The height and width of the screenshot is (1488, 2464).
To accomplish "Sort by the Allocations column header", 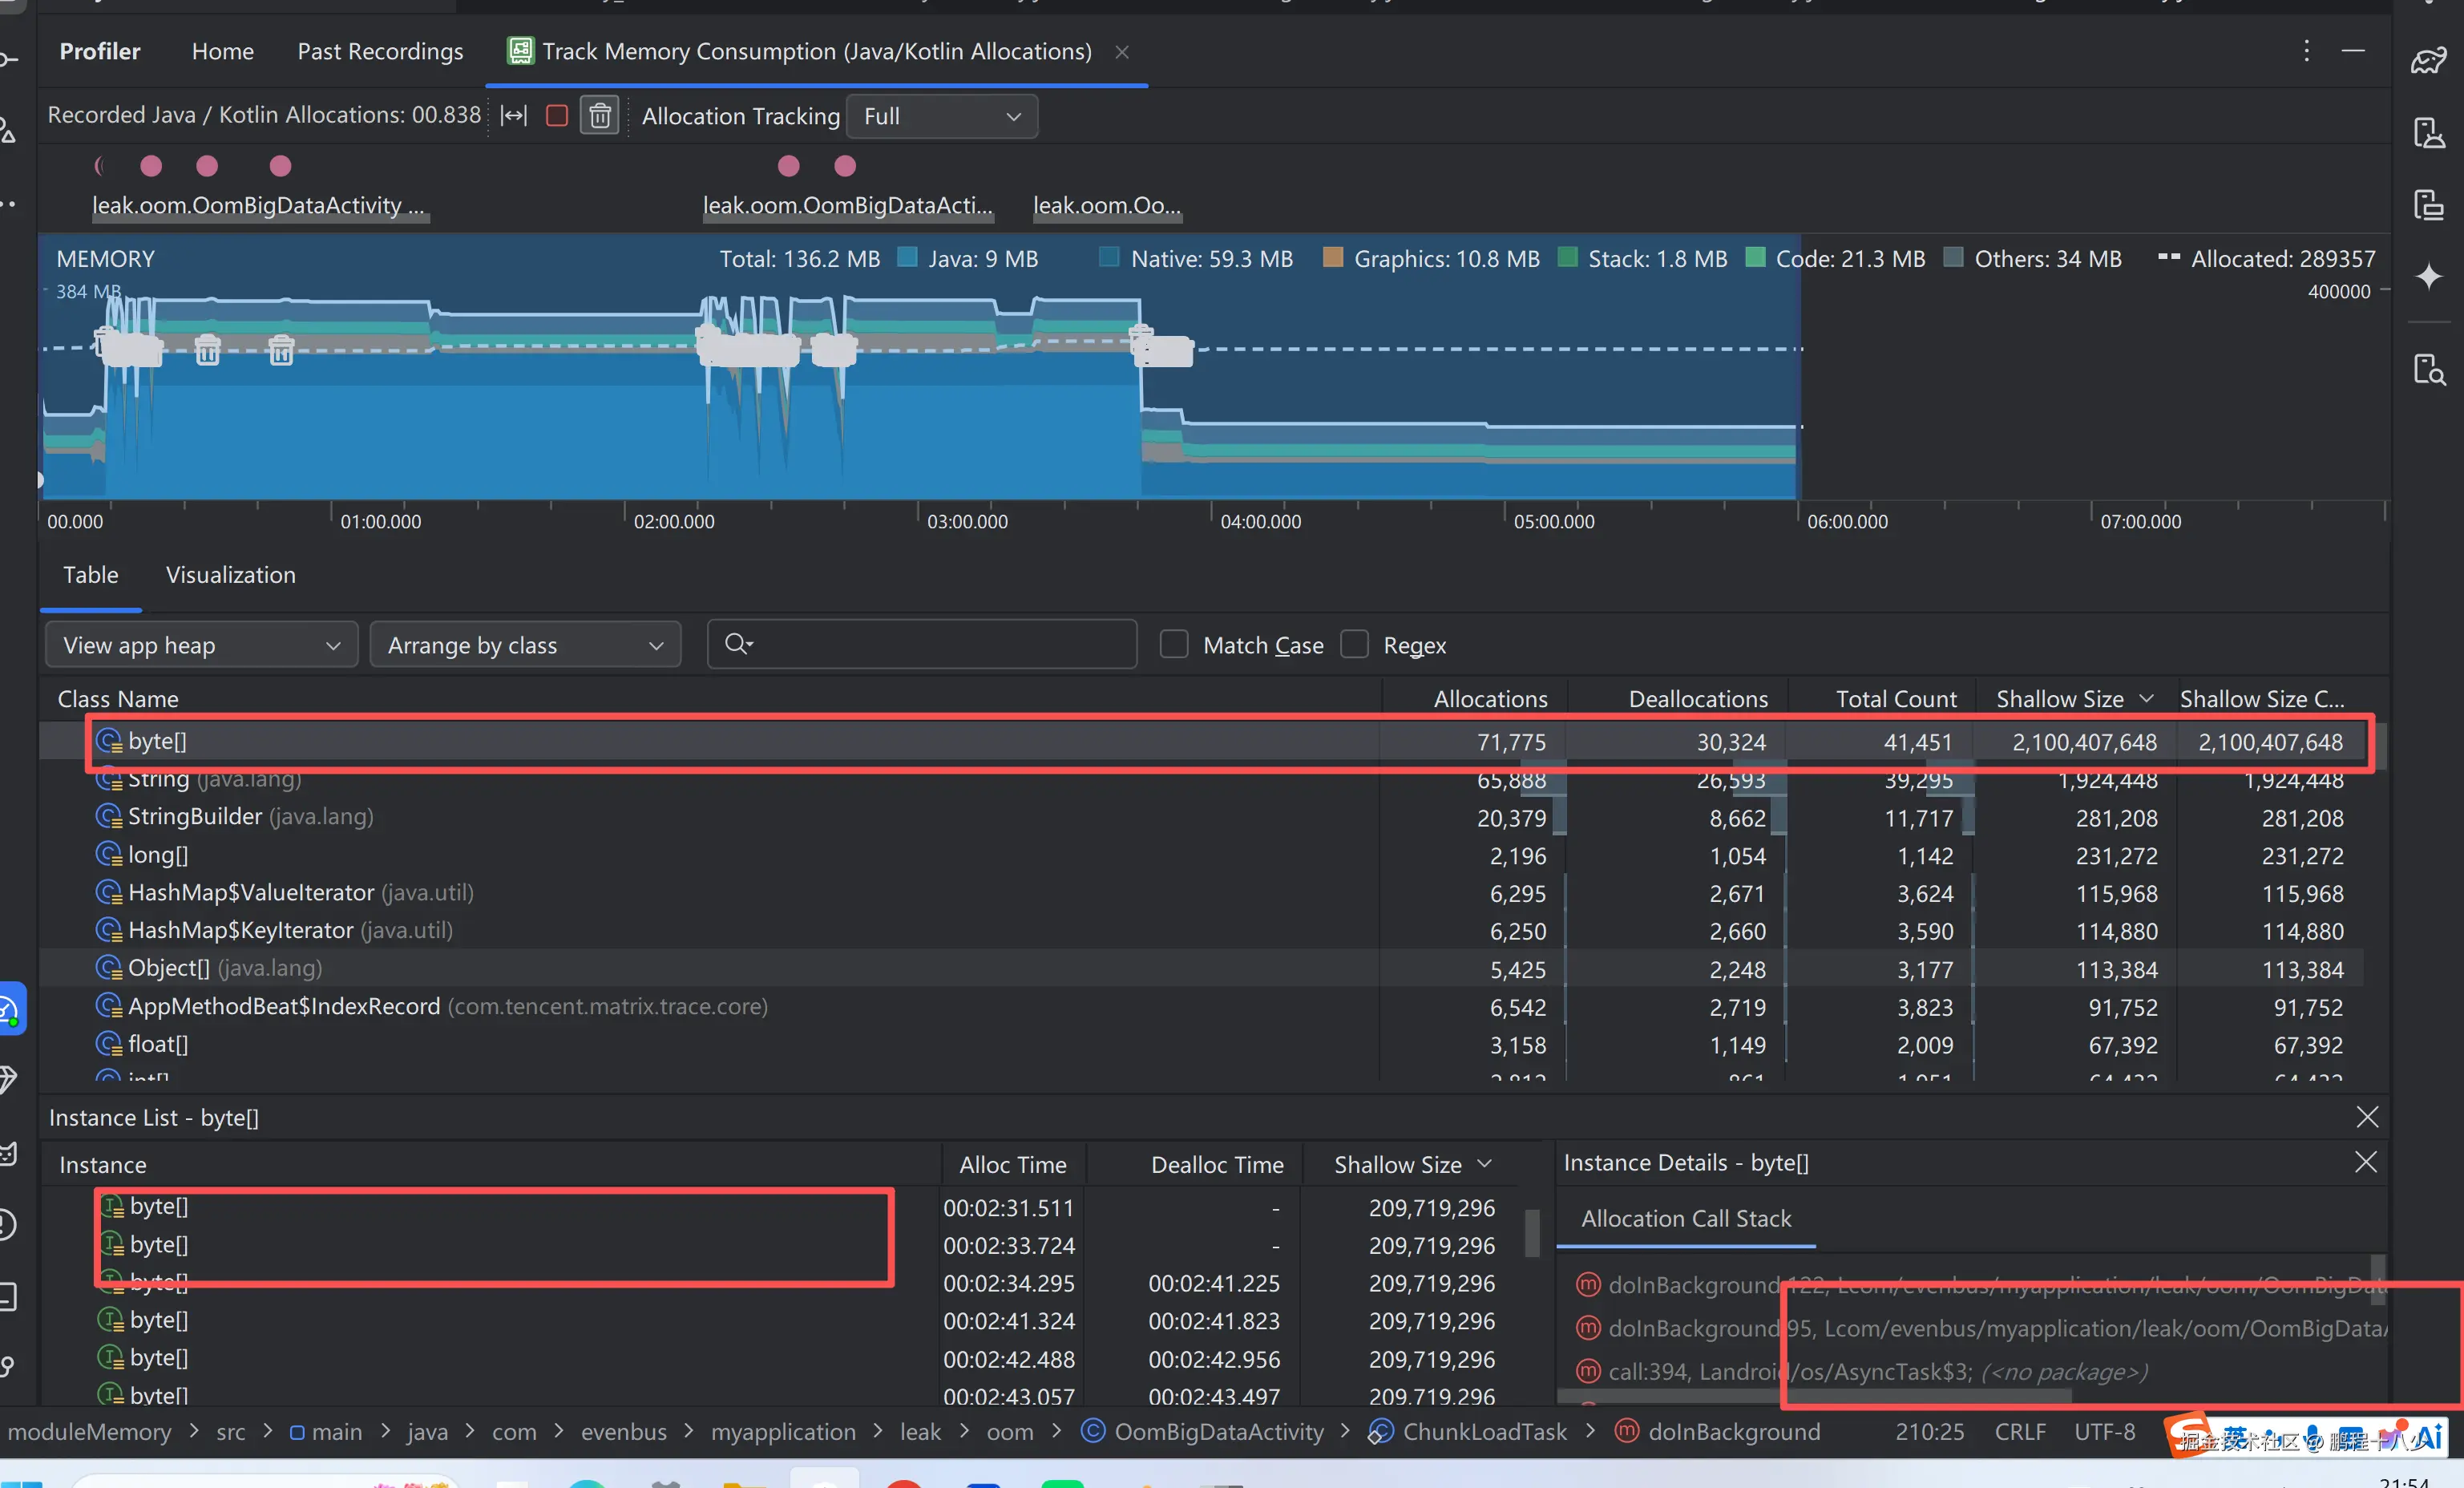I will (x=1489, y=699).
